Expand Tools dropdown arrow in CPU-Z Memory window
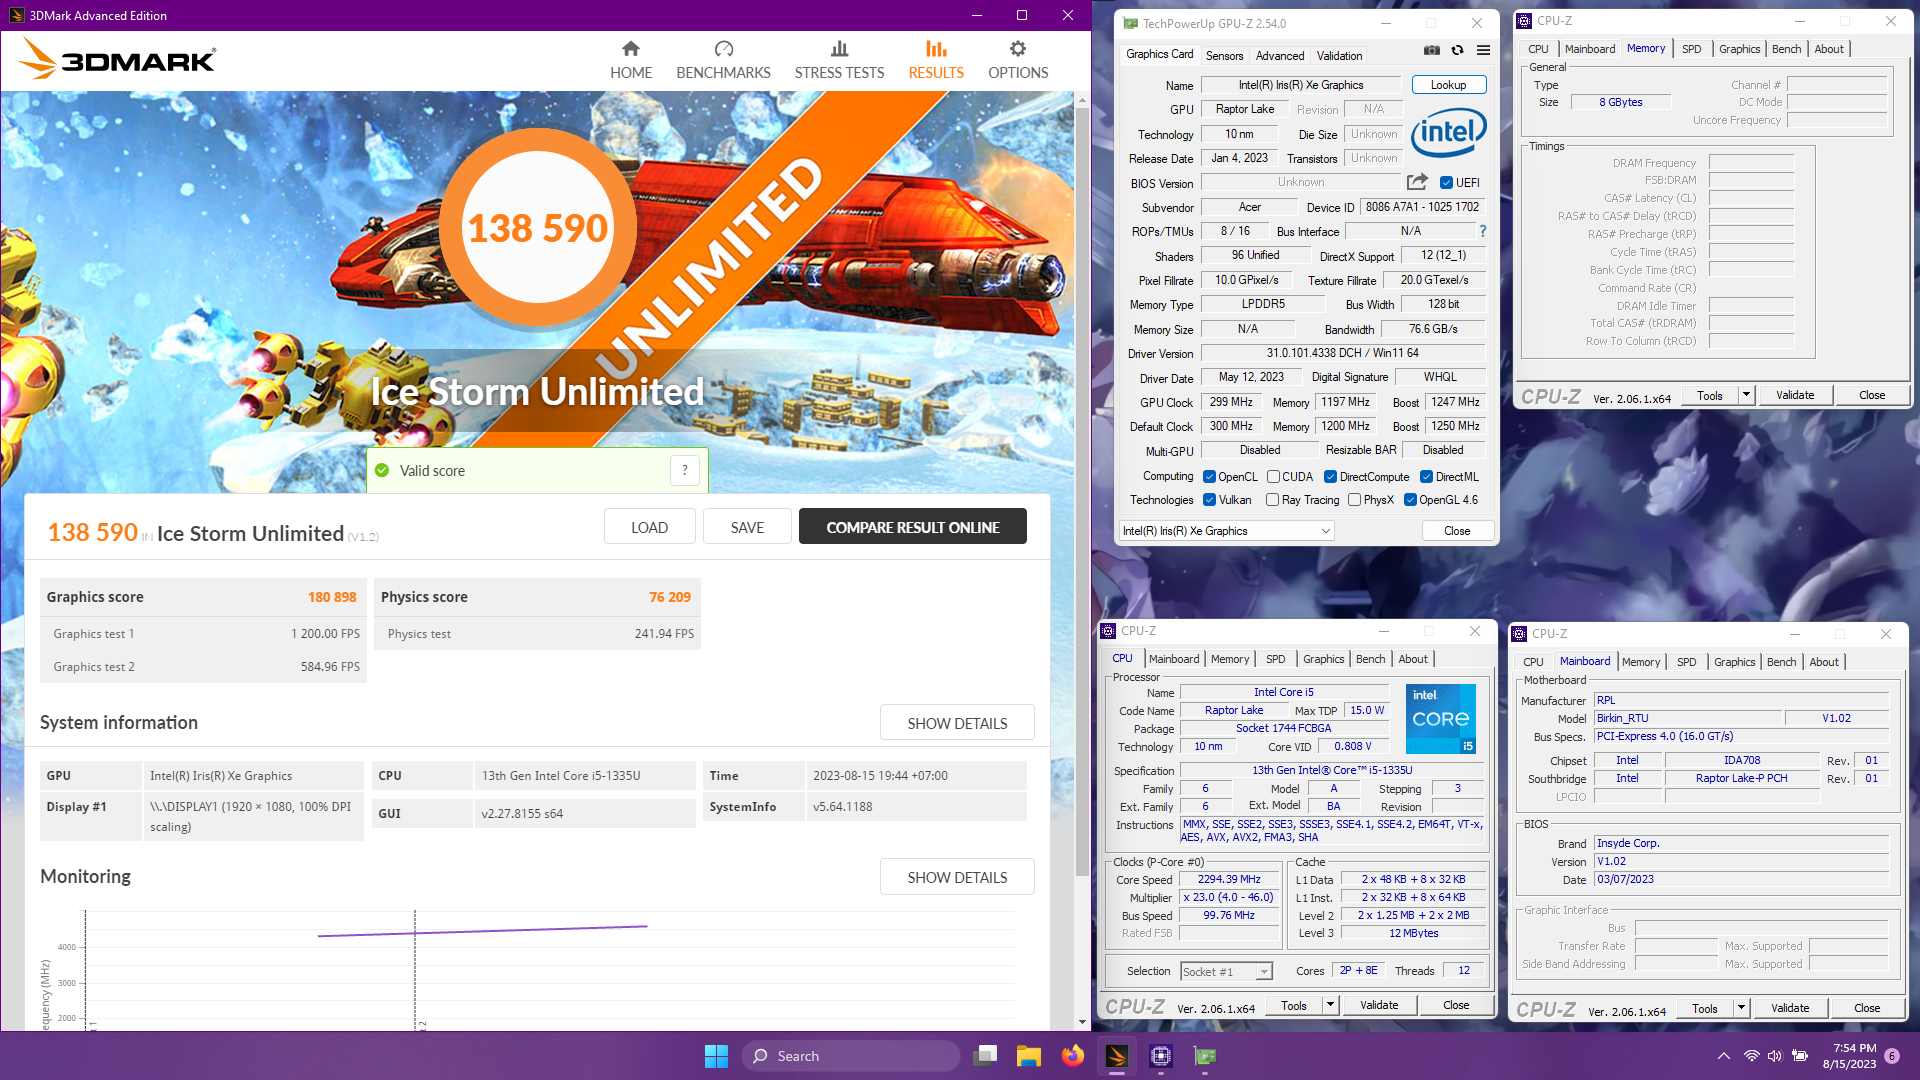Viewport: 1920px width, 1080px height. pyautogui.click(x=1746, y=395)
